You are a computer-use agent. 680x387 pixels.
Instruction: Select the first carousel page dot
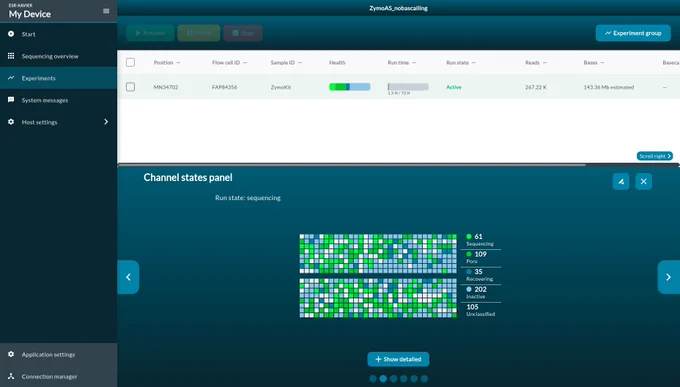click(373, 379)
